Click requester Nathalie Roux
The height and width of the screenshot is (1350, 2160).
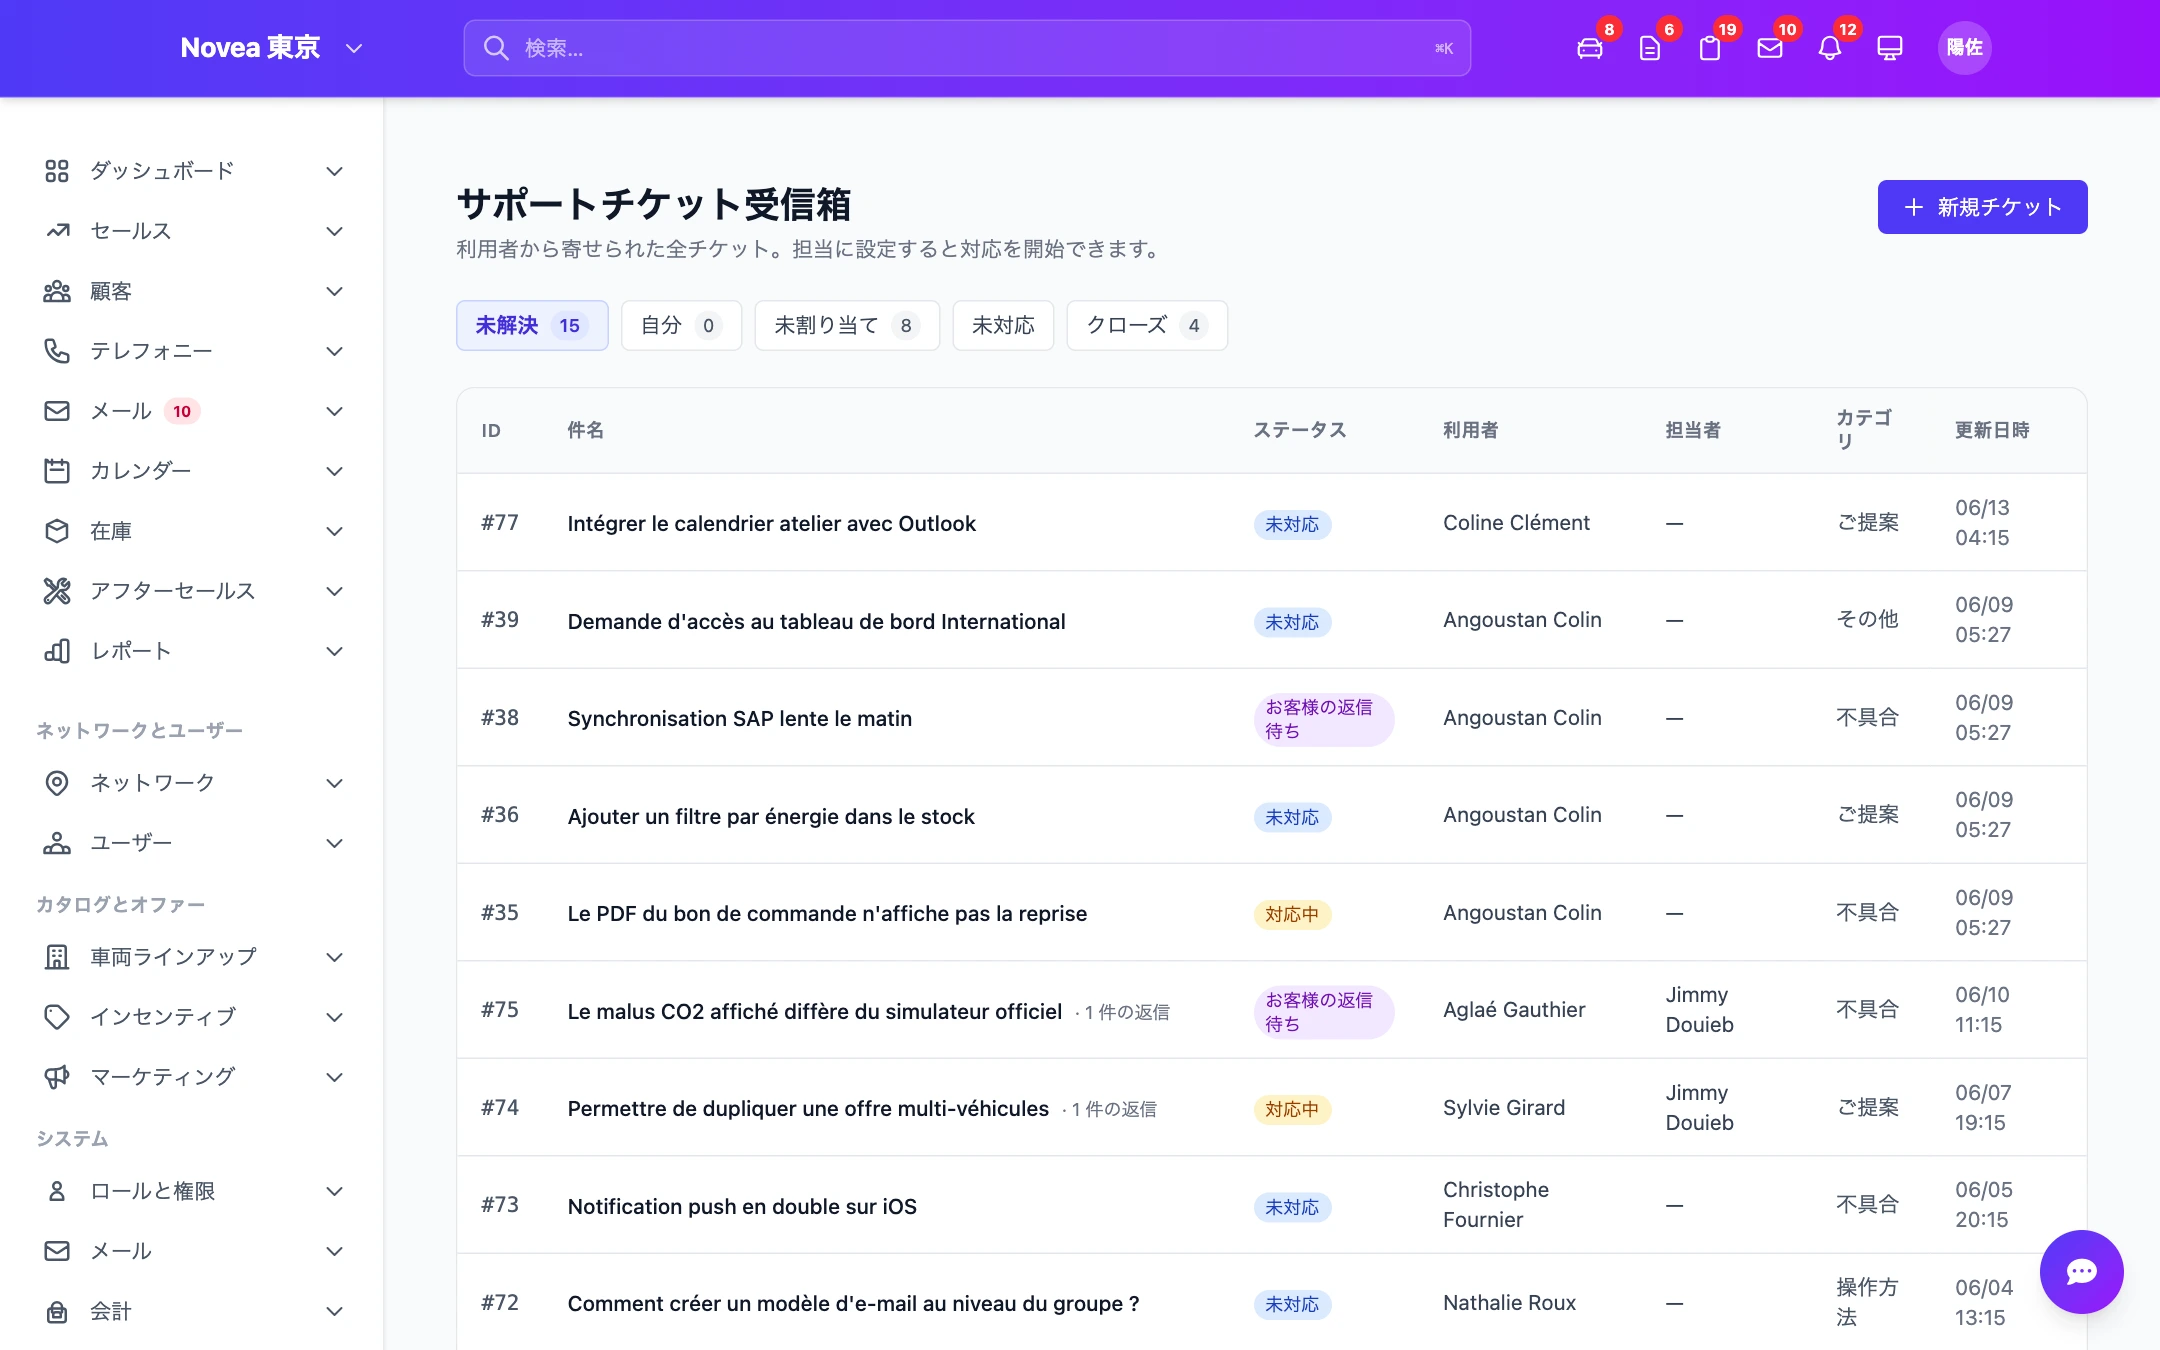pos(1509,1302)
